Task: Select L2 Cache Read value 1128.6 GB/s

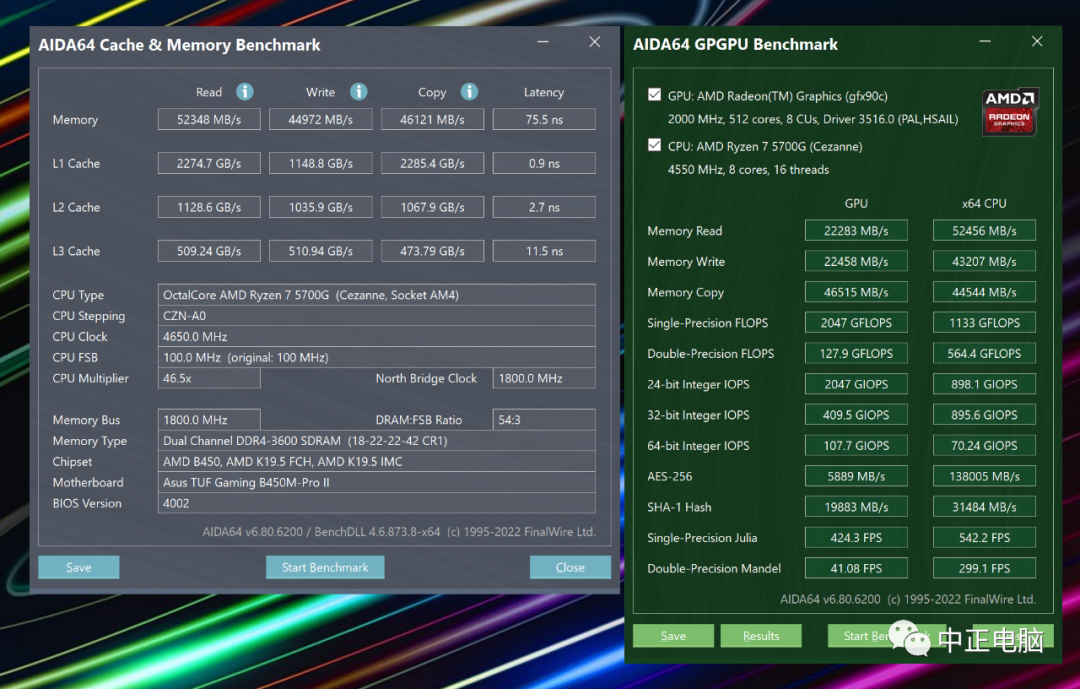Action: click(x=209, y=207)
